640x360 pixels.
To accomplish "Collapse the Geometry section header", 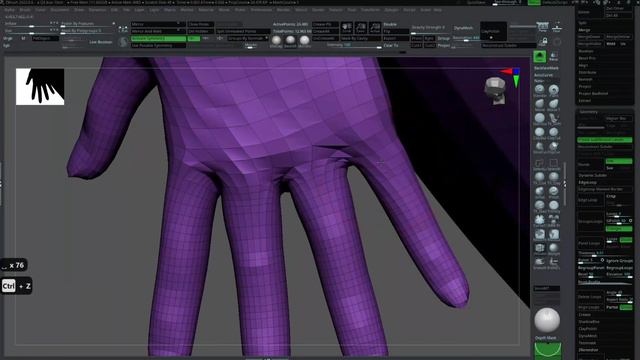I will (x=589, y=112).
